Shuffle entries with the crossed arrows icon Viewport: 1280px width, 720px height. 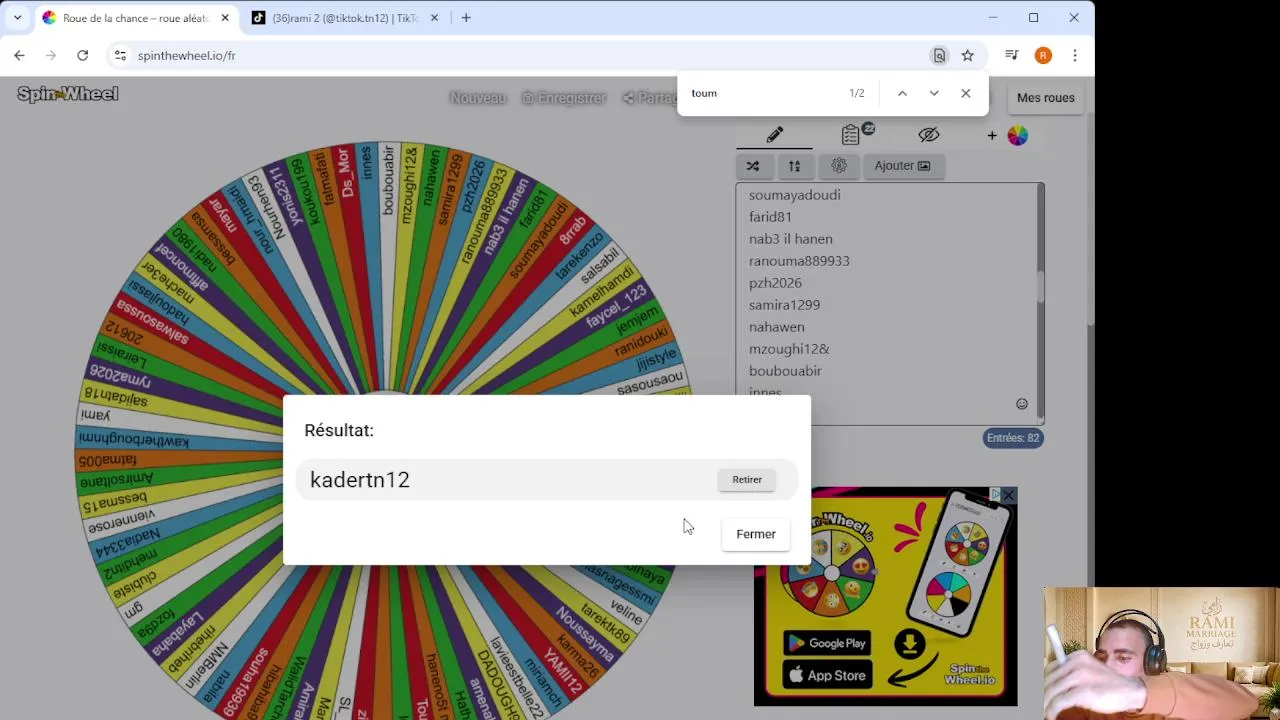click(753, 166)
